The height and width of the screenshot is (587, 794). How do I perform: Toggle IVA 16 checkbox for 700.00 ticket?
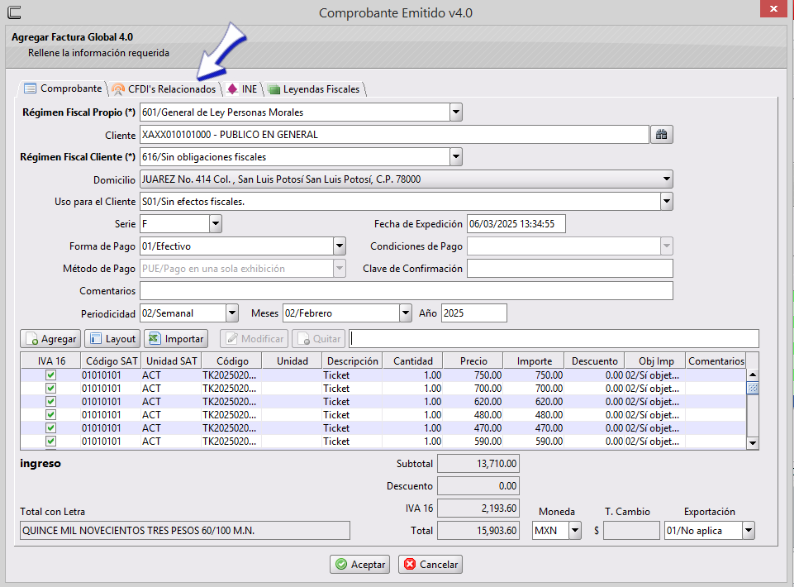[51, 388]
